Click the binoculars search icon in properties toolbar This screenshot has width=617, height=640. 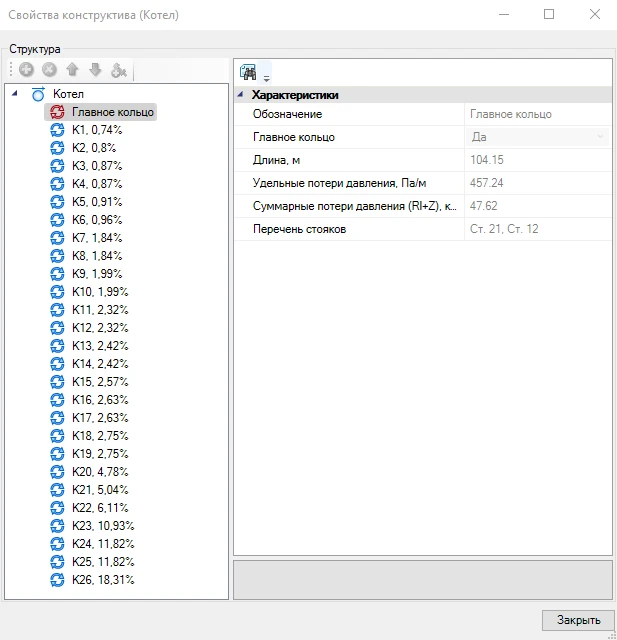click(248, 72)
